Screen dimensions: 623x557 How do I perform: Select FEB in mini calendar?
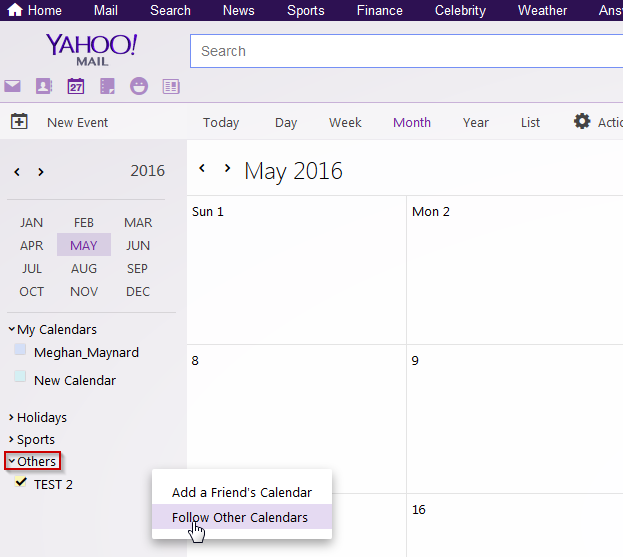(83, 222)
